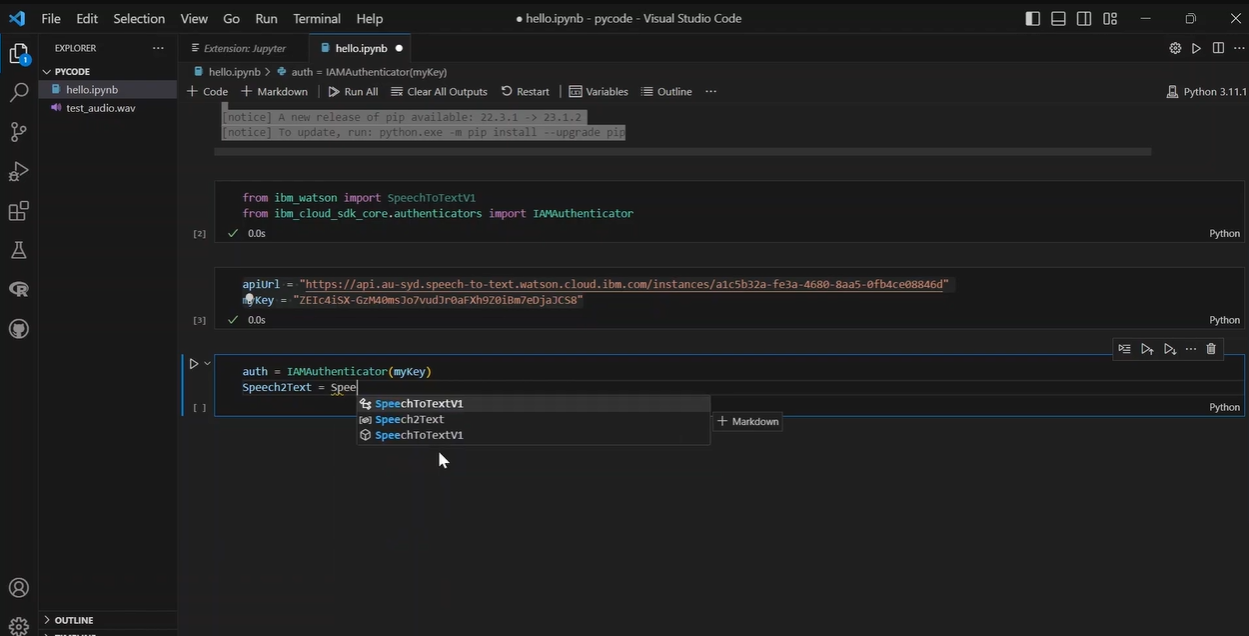Viewport: 1249px width, 636px height.
Task: Run the current auth cell
Action: click(x=194, y=364)
